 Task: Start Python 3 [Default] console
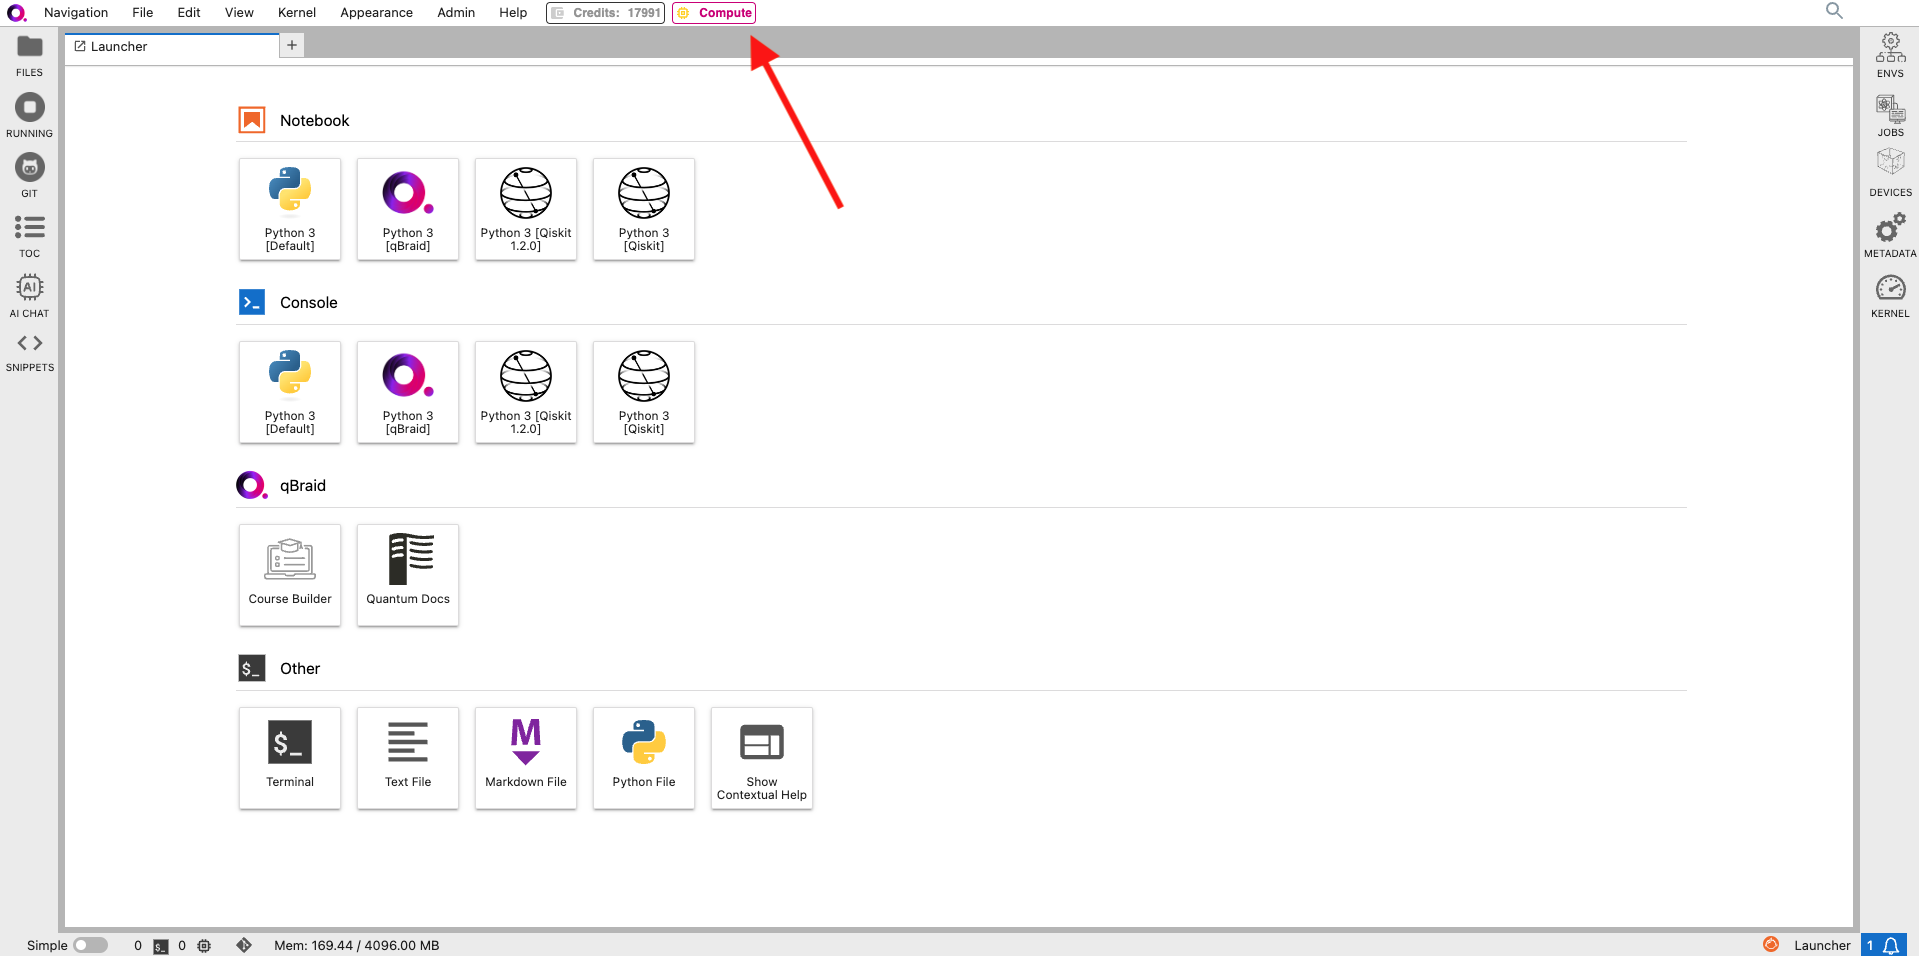click(x=290, y=392)
